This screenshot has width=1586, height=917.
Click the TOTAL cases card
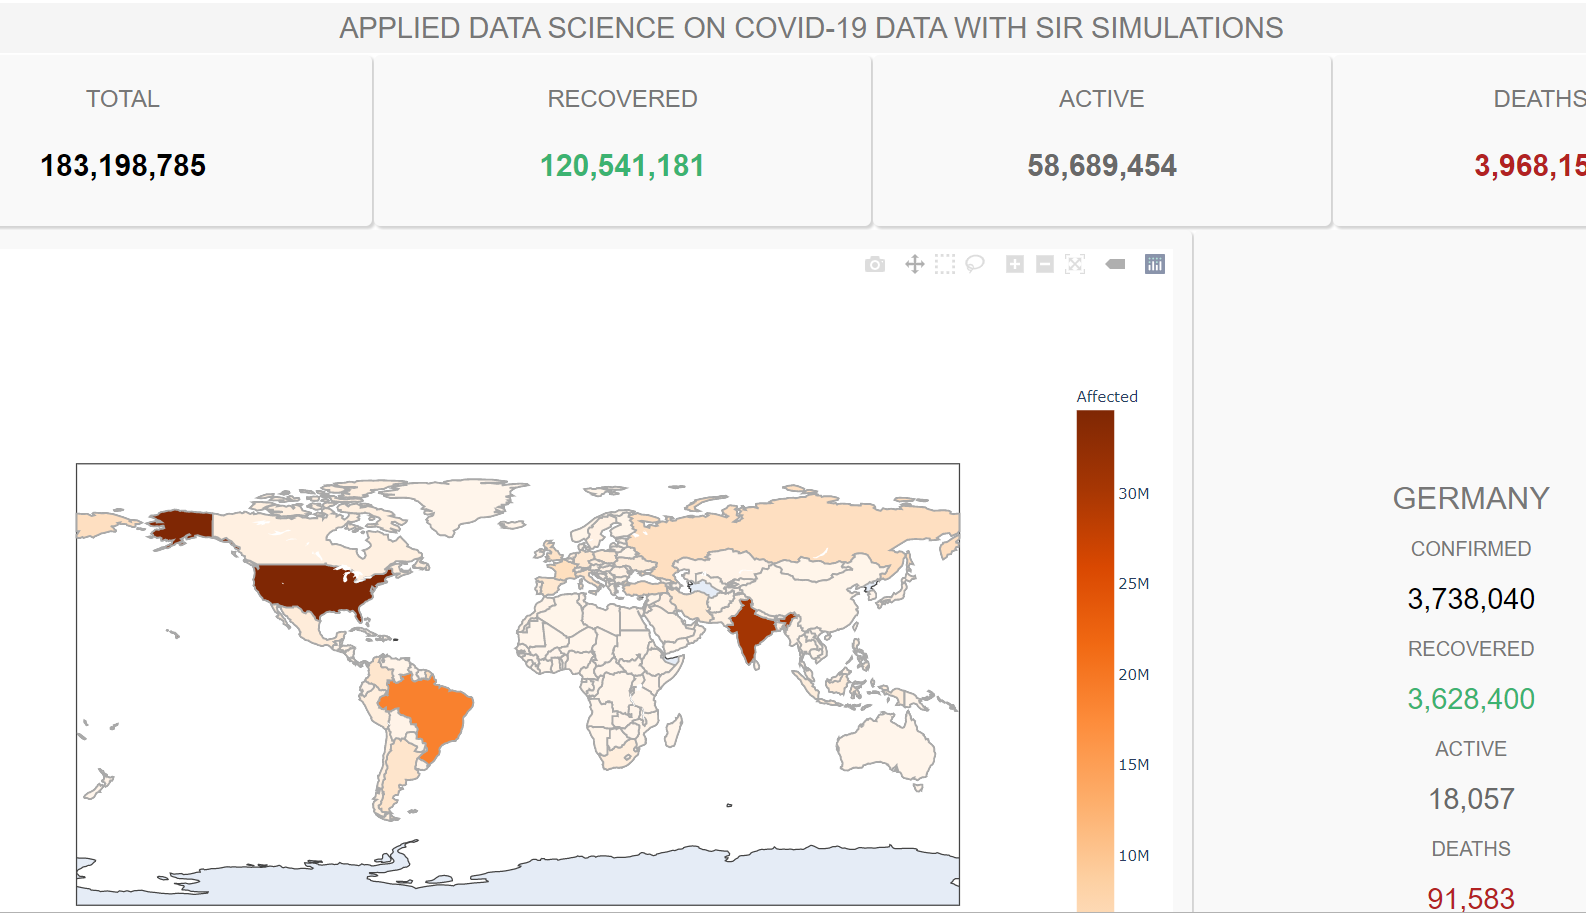tap(185, 141)
